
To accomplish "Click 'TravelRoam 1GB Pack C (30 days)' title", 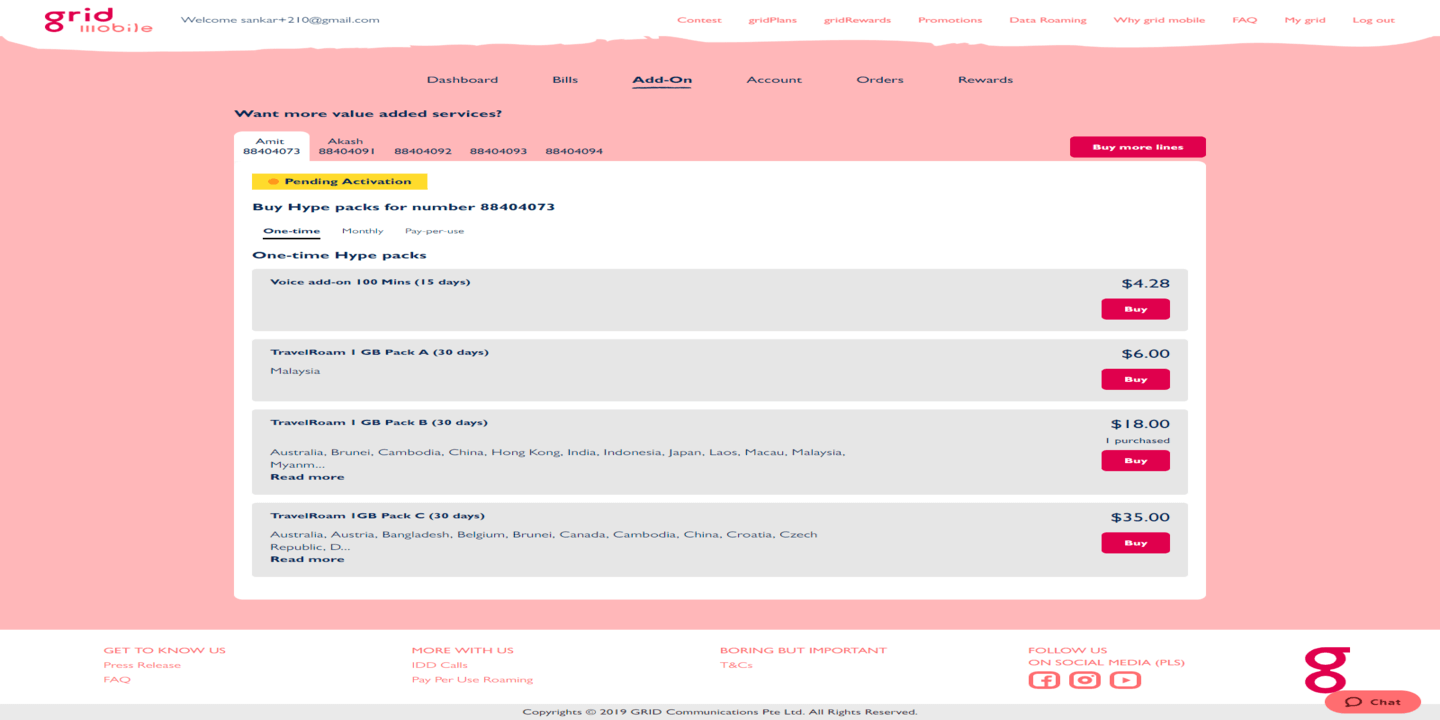I will pos(377,516).
